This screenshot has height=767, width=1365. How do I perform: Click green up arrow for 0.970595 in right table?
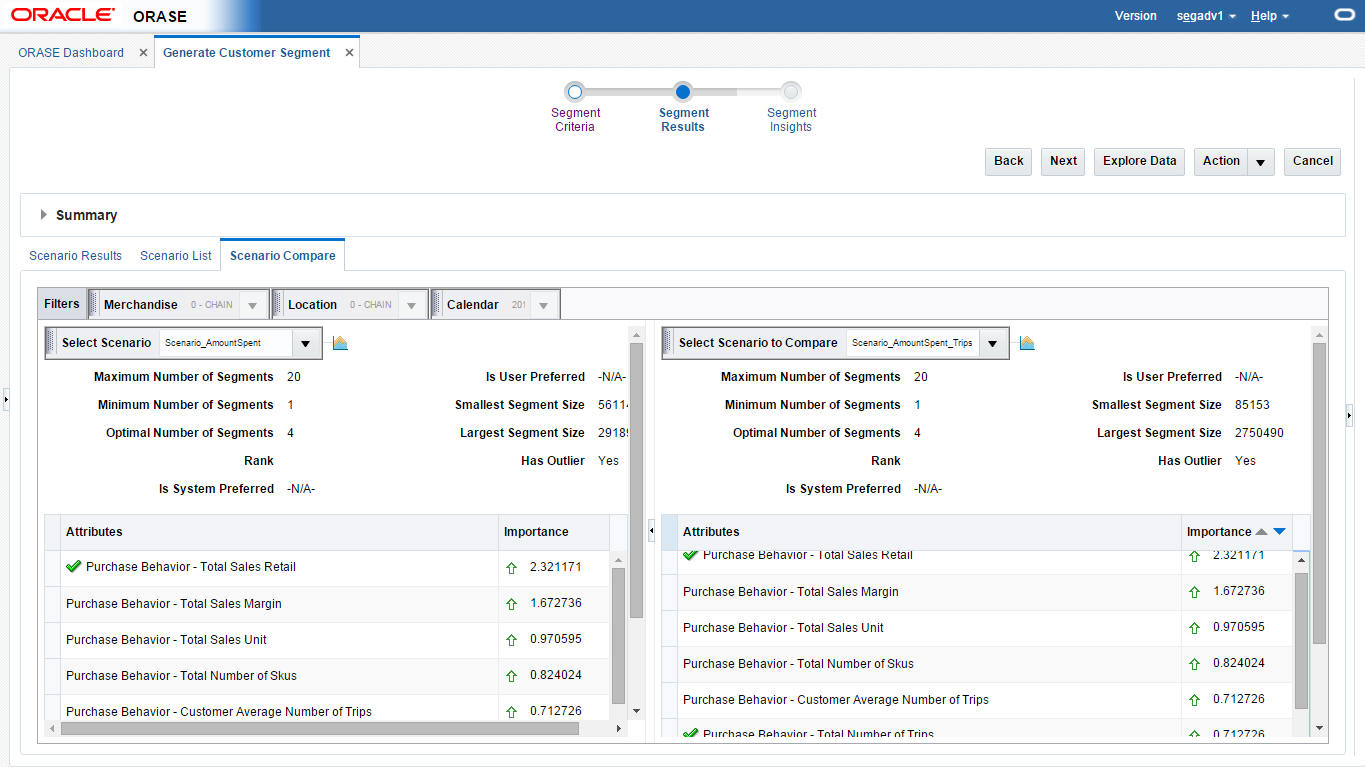coord(1194,628)
